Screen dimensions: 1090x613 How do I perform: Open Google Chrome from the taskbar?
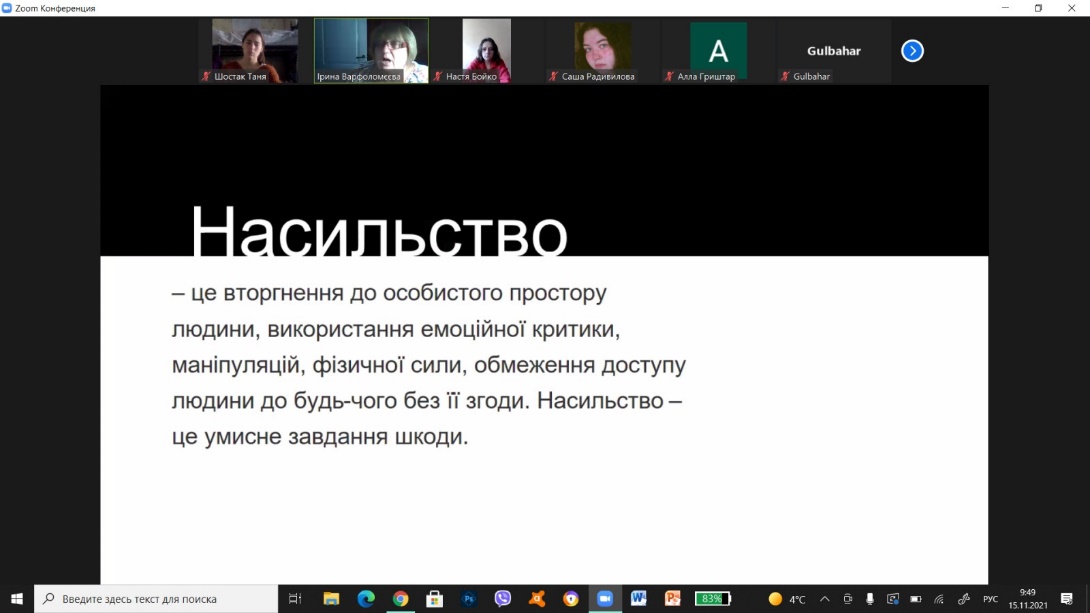coord(400,599)
